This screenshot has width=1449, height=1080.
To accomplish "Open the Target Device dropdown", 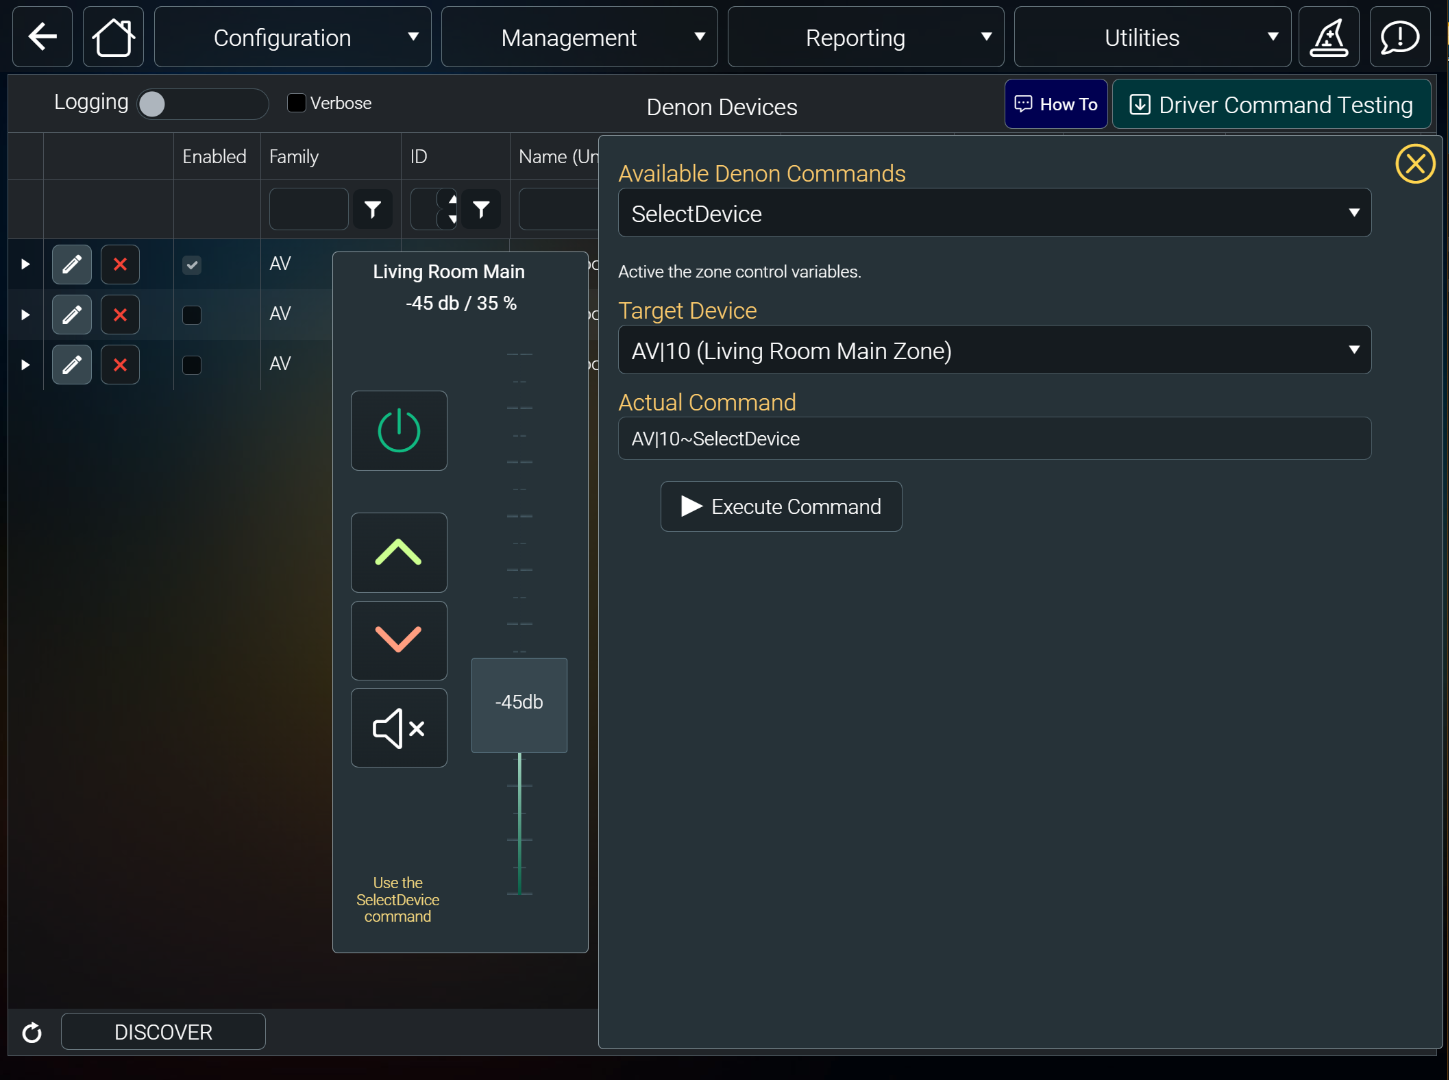I will (994, 350).
